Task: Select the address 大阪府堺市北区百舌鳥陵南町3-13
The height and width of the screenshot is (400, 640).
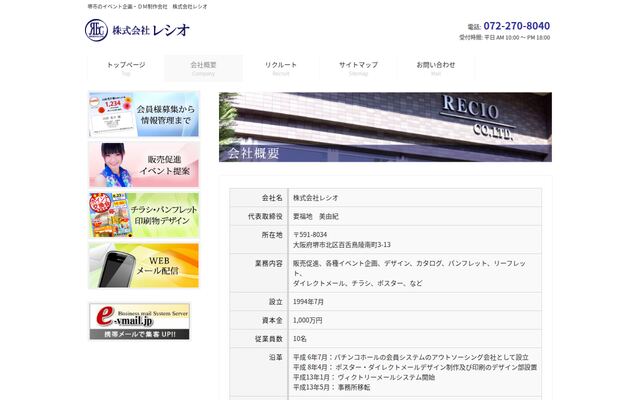Action: tap(342, 244)
